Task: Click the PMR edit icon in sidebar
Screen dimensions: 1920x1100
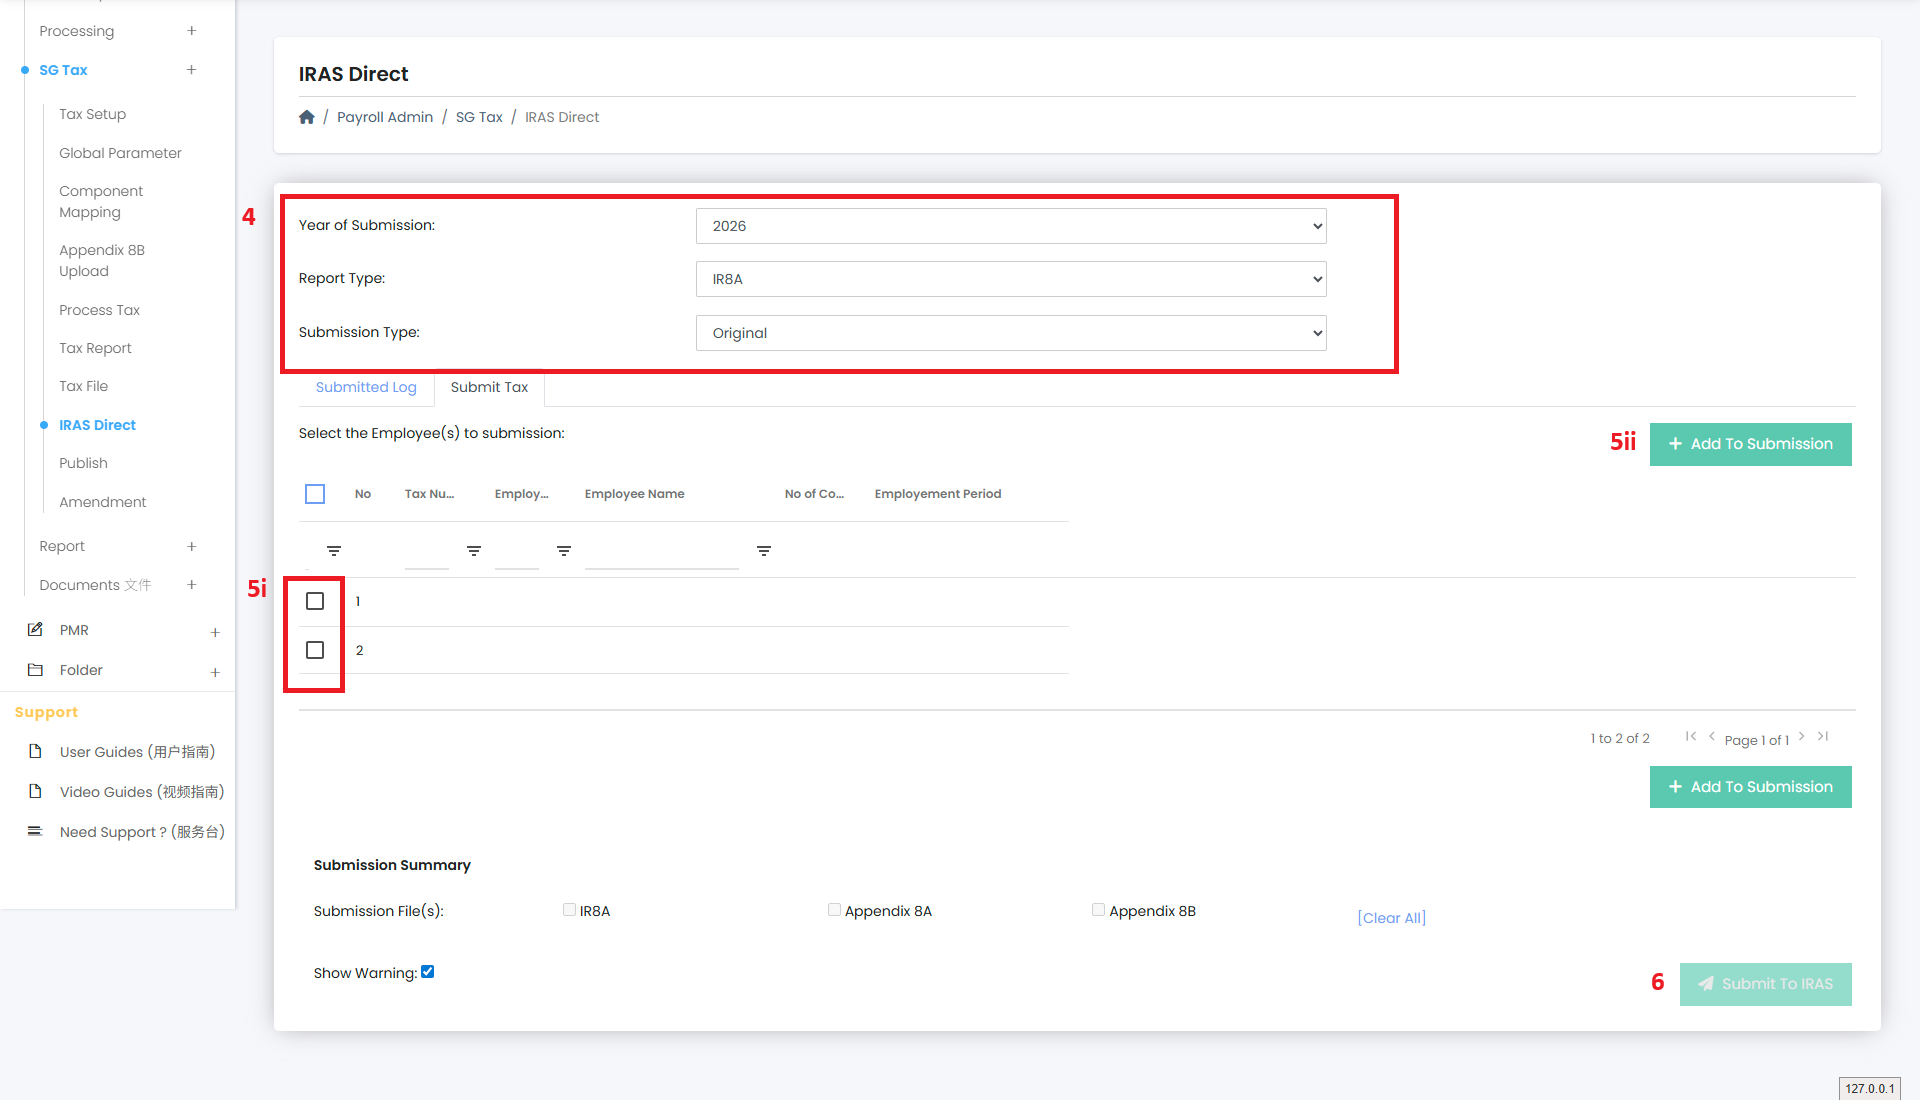Action: point(36,630)
